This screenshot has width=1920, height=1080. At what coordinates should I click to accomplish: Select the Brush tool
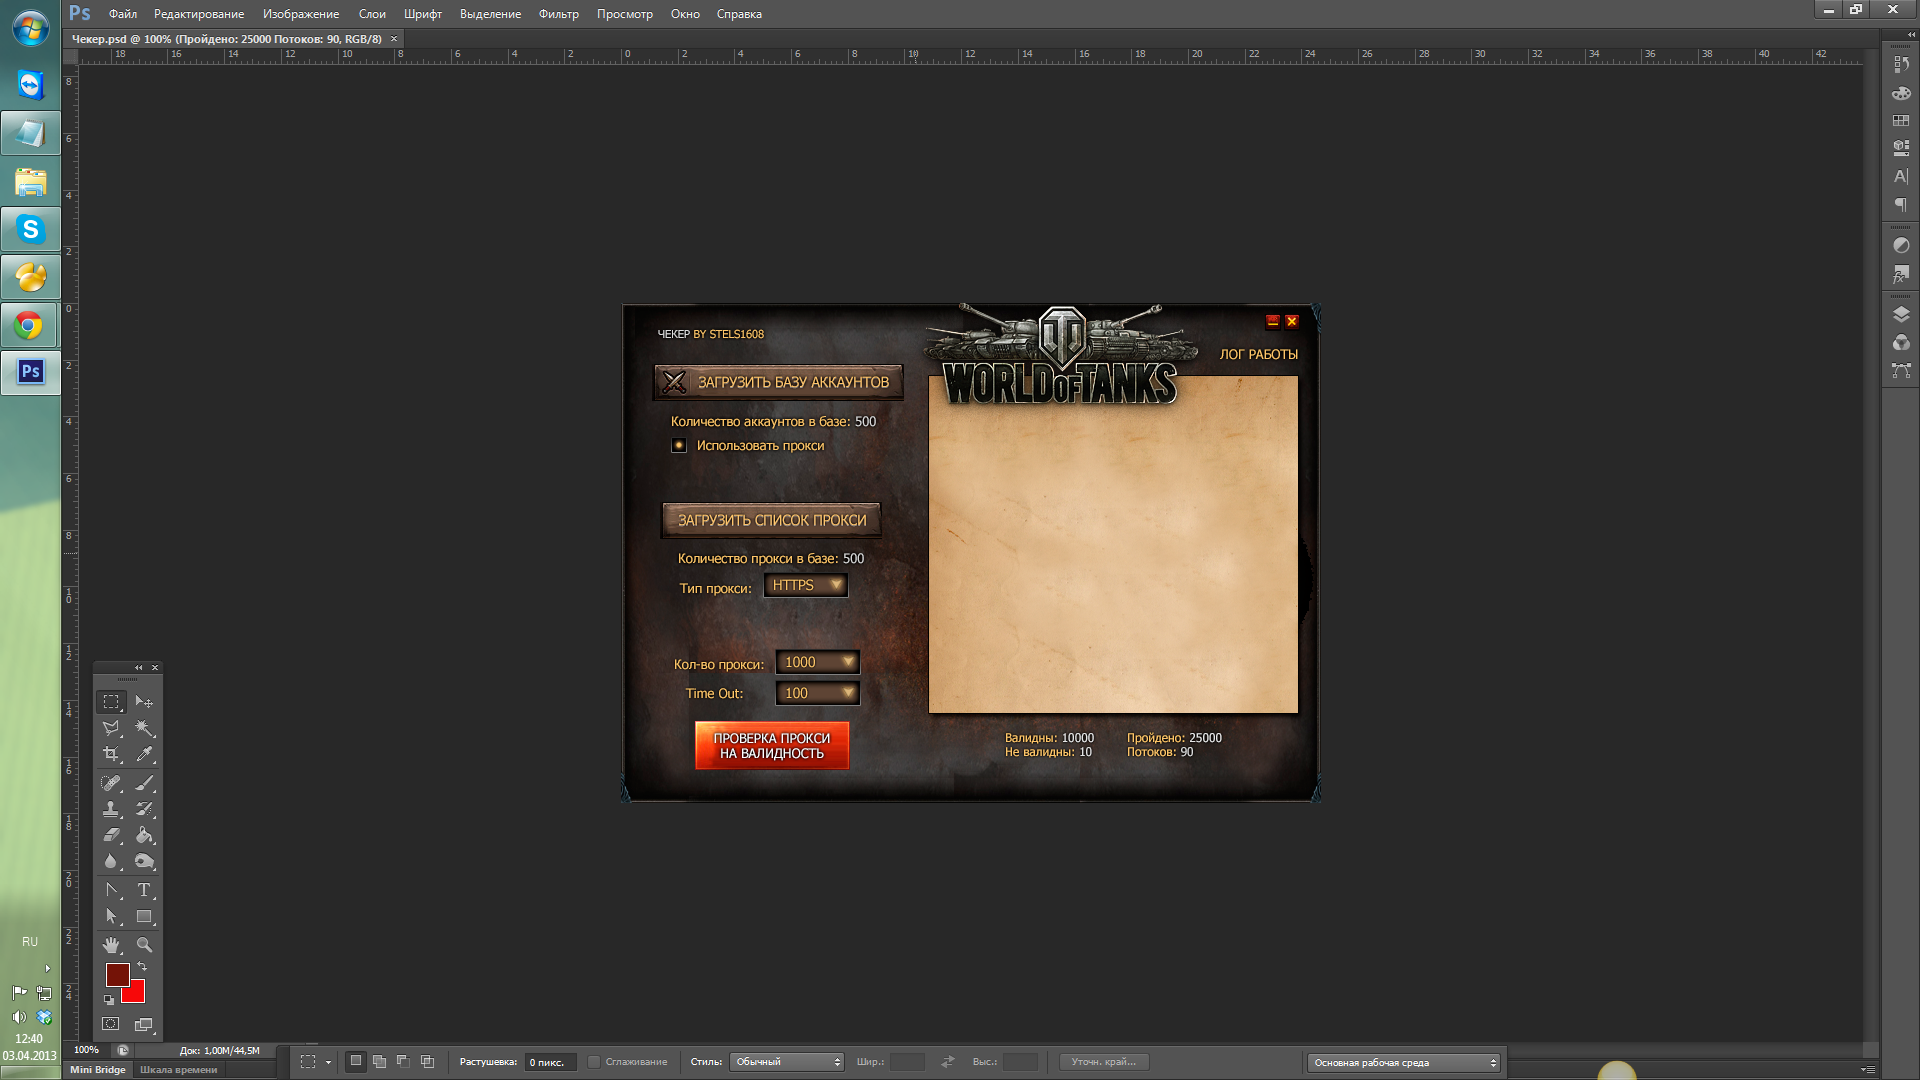(144, 783)
